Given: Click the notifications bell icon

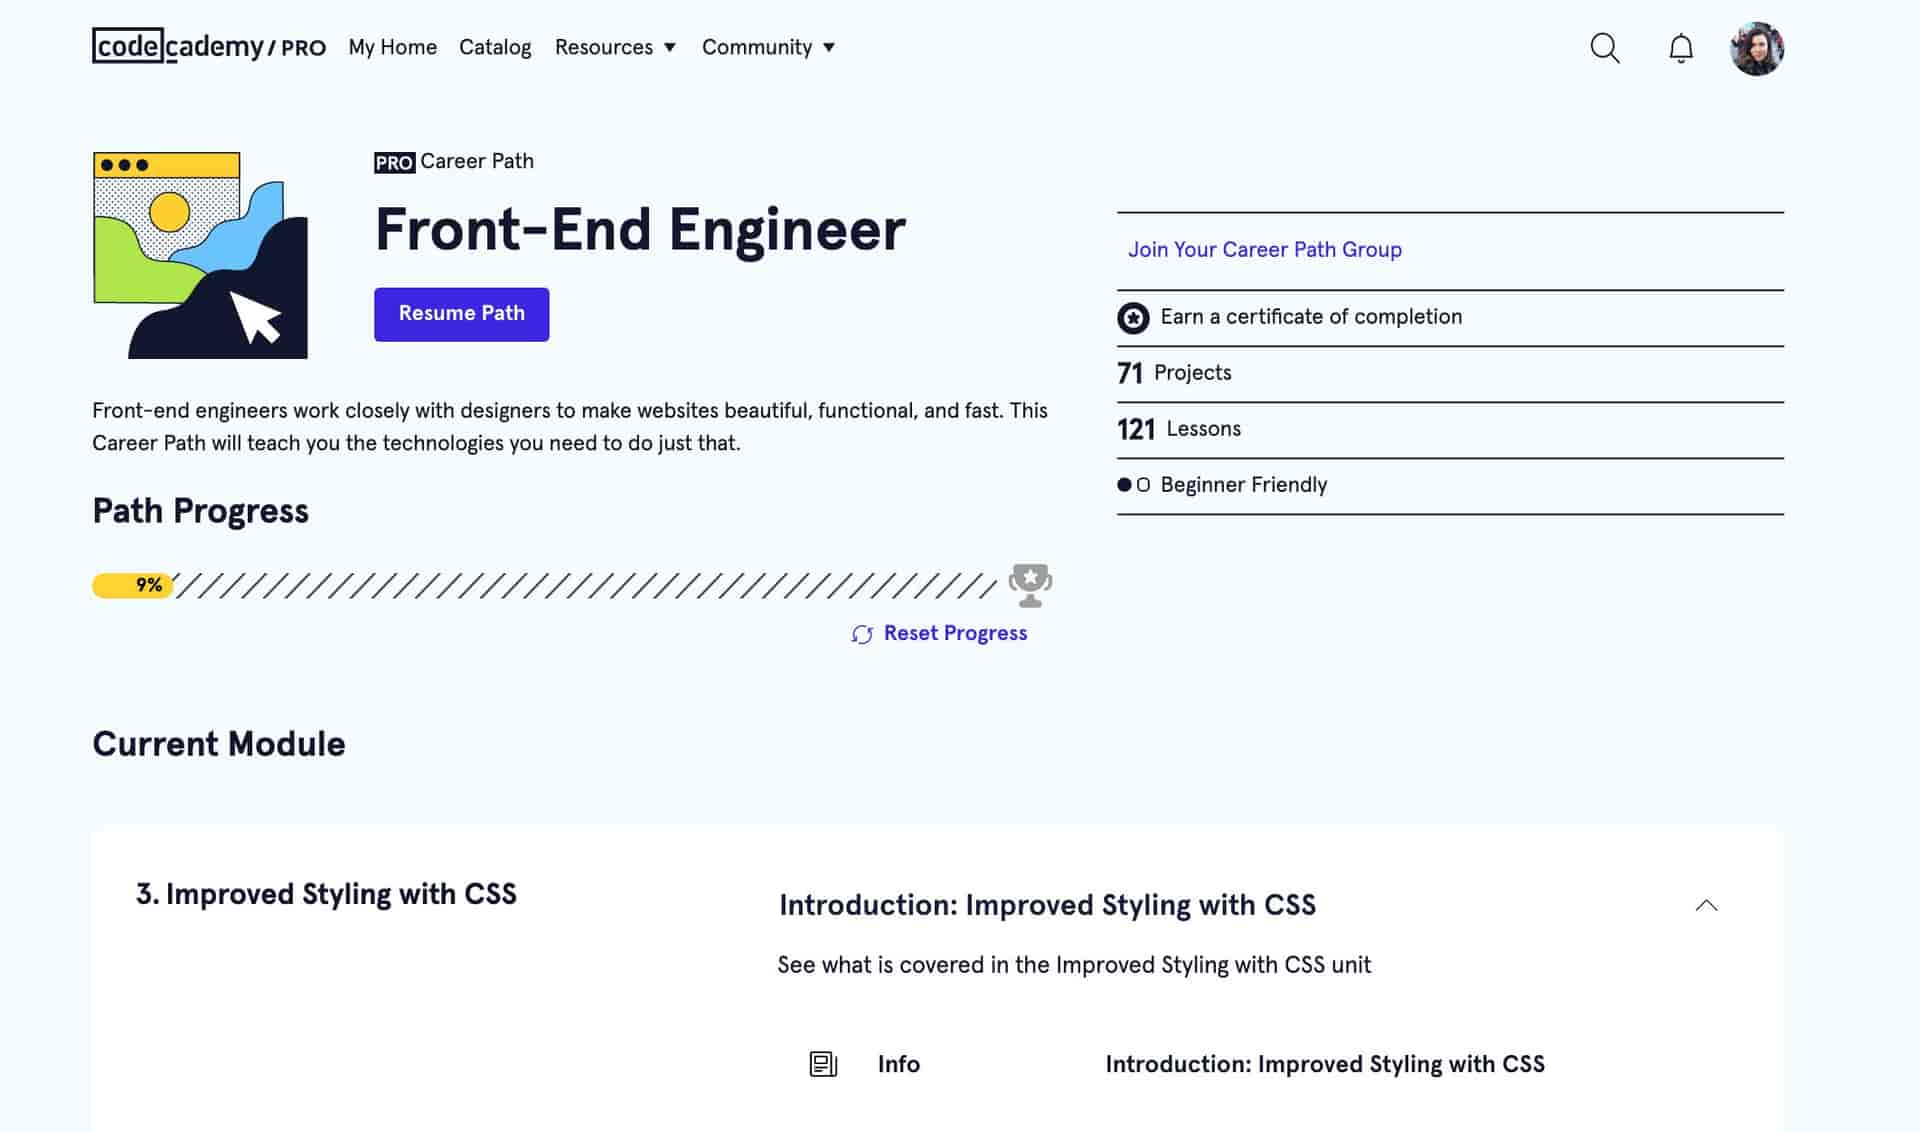Looking at the screenshot, I should (x=1681, y=48).
